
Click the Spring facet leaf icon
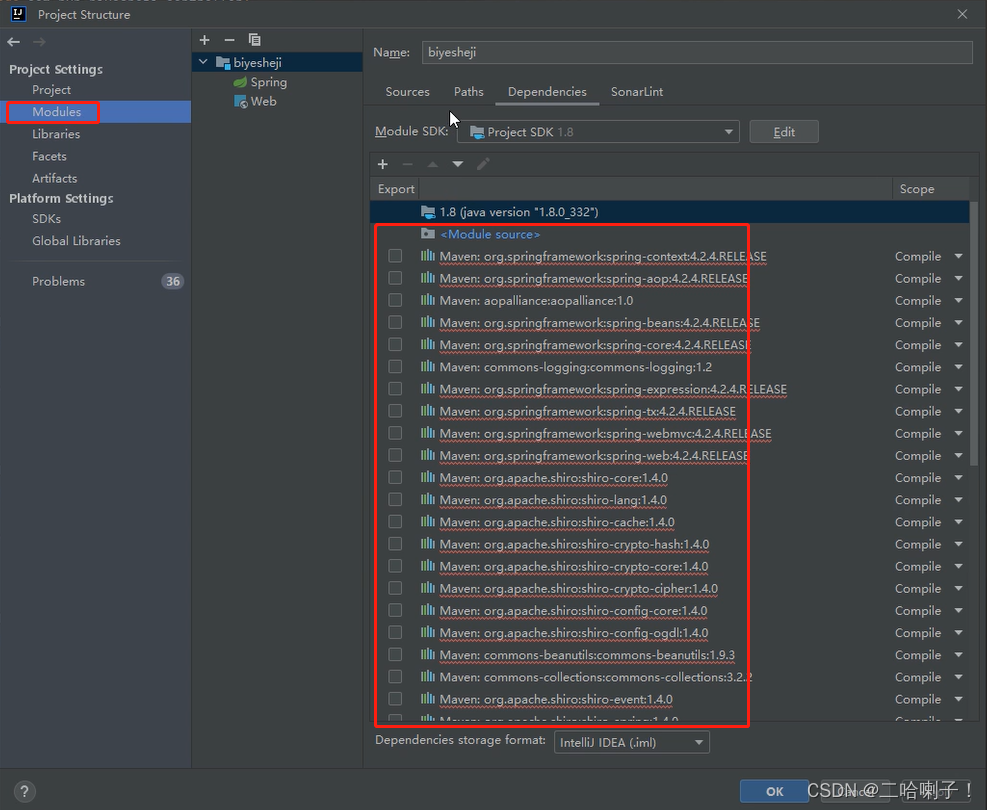click(x=240, y=82)
